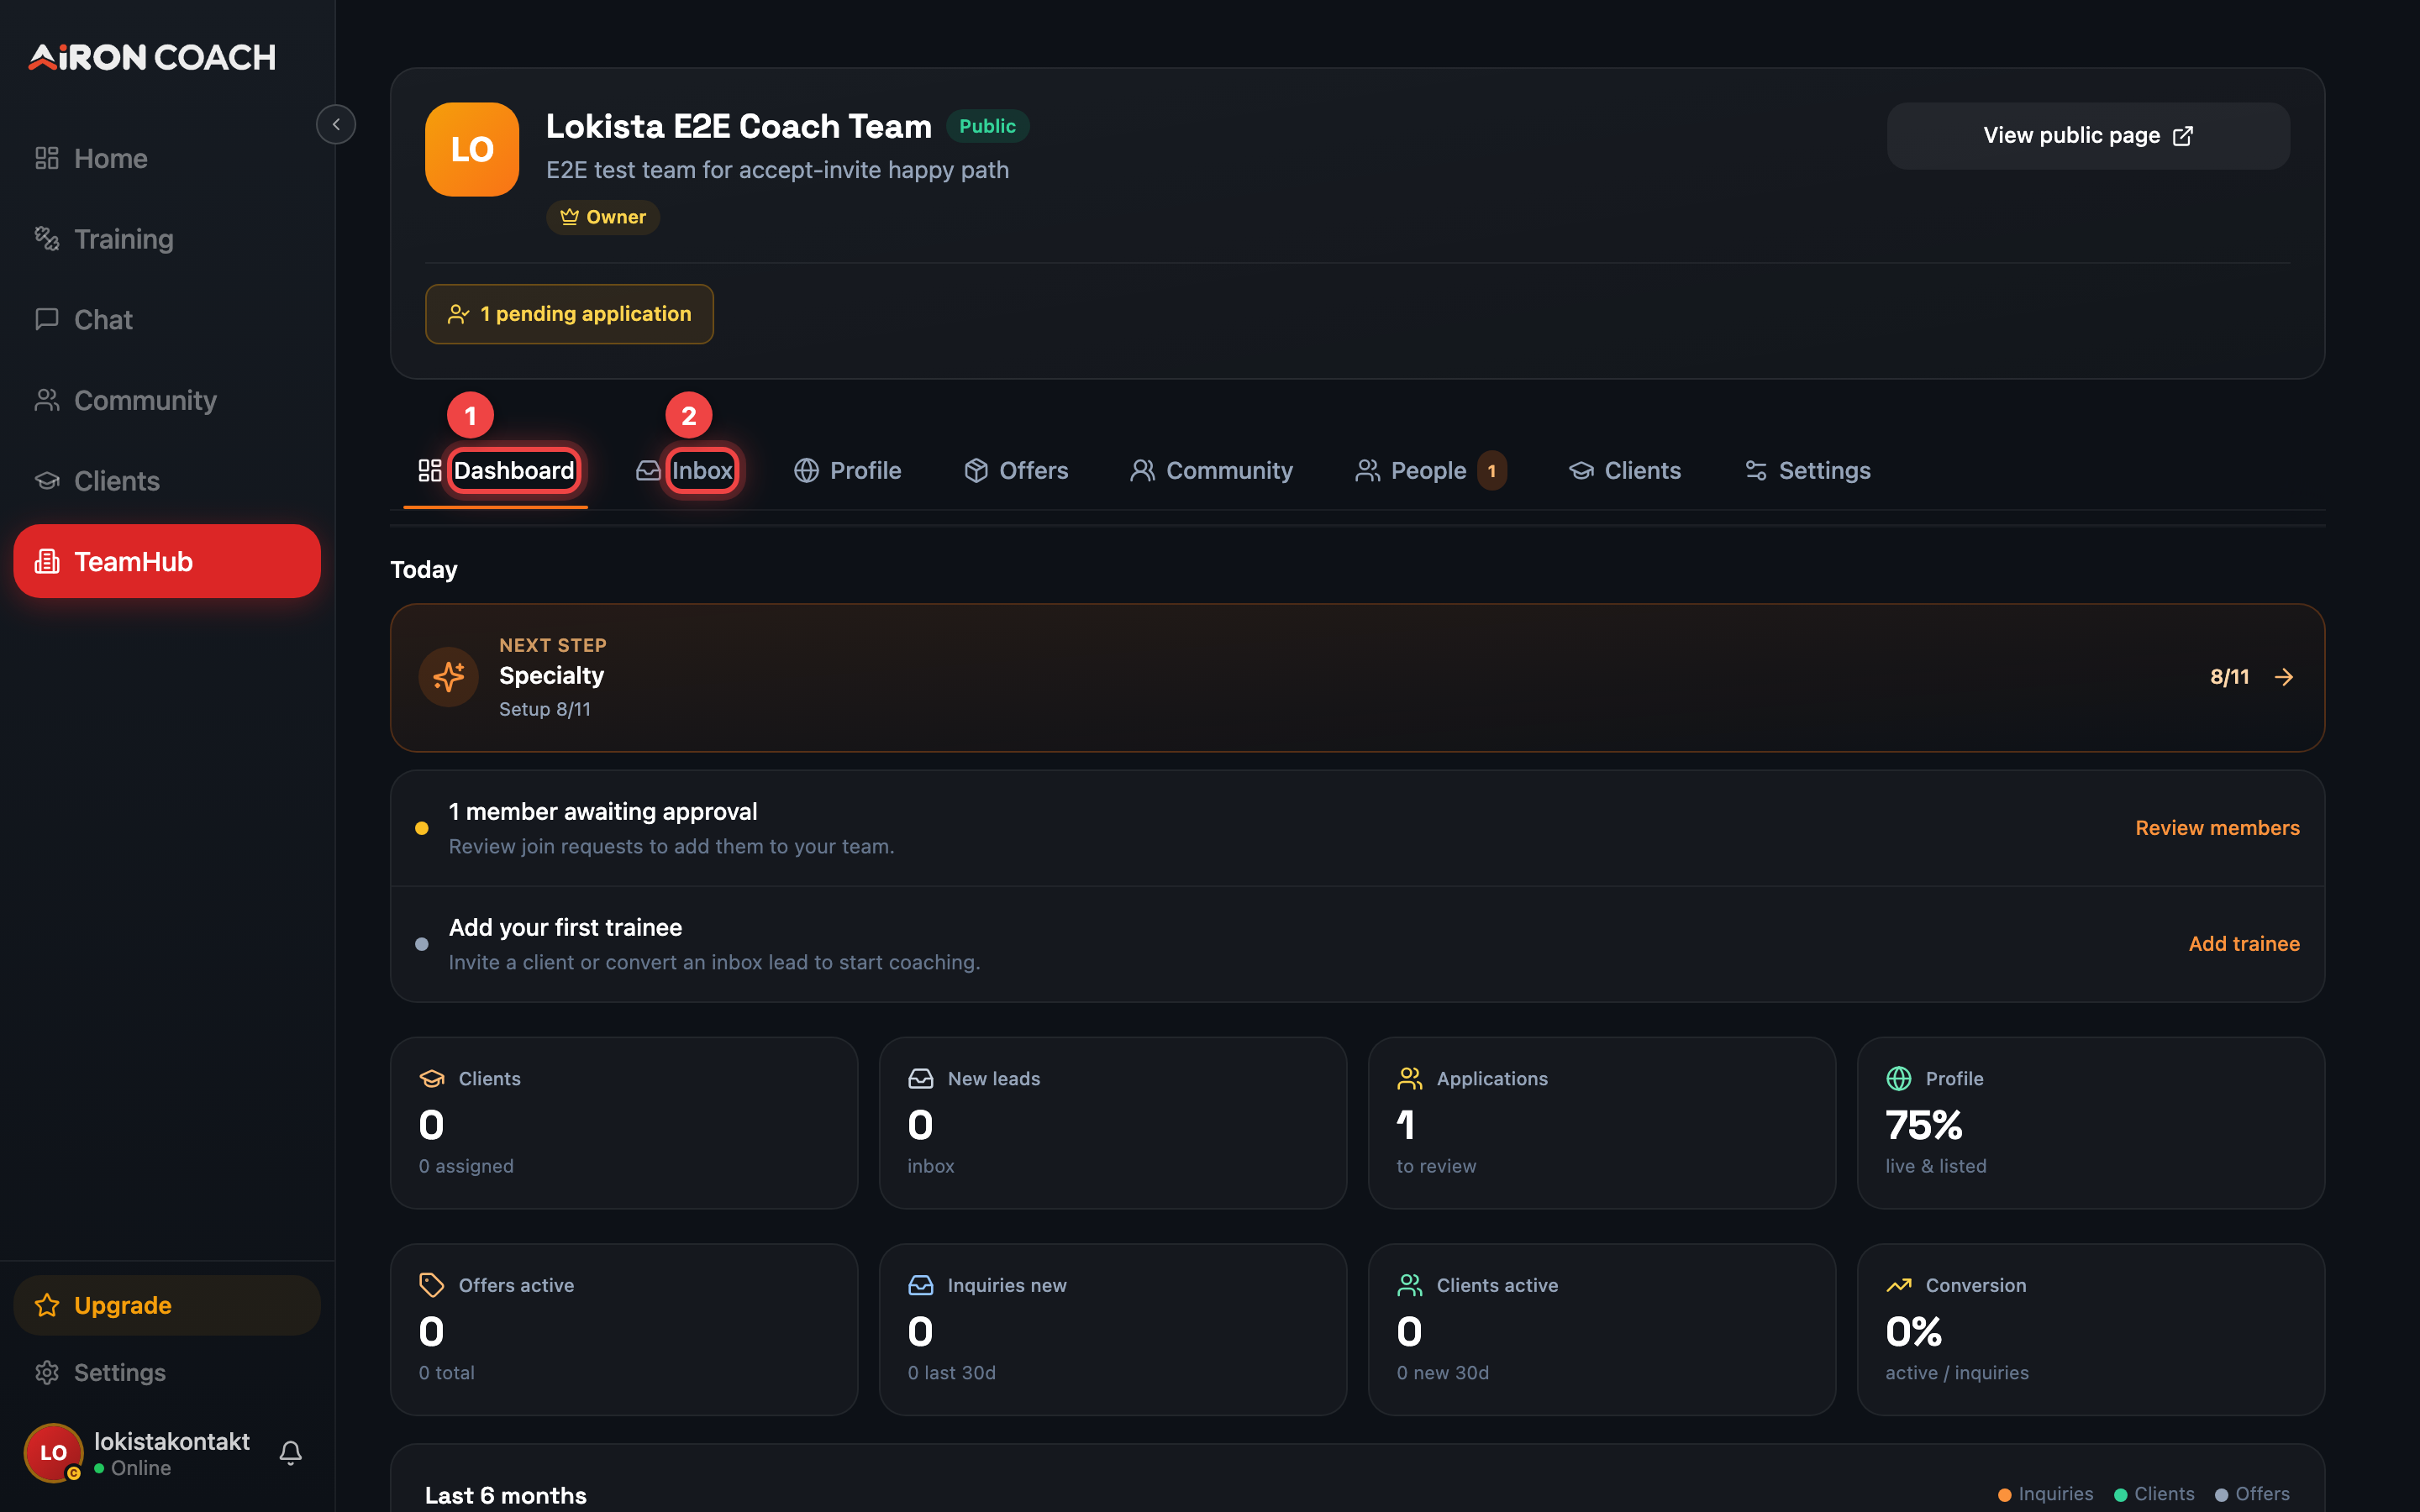
Task: Switch to the Dashboard tab
Action: [496, 470]
